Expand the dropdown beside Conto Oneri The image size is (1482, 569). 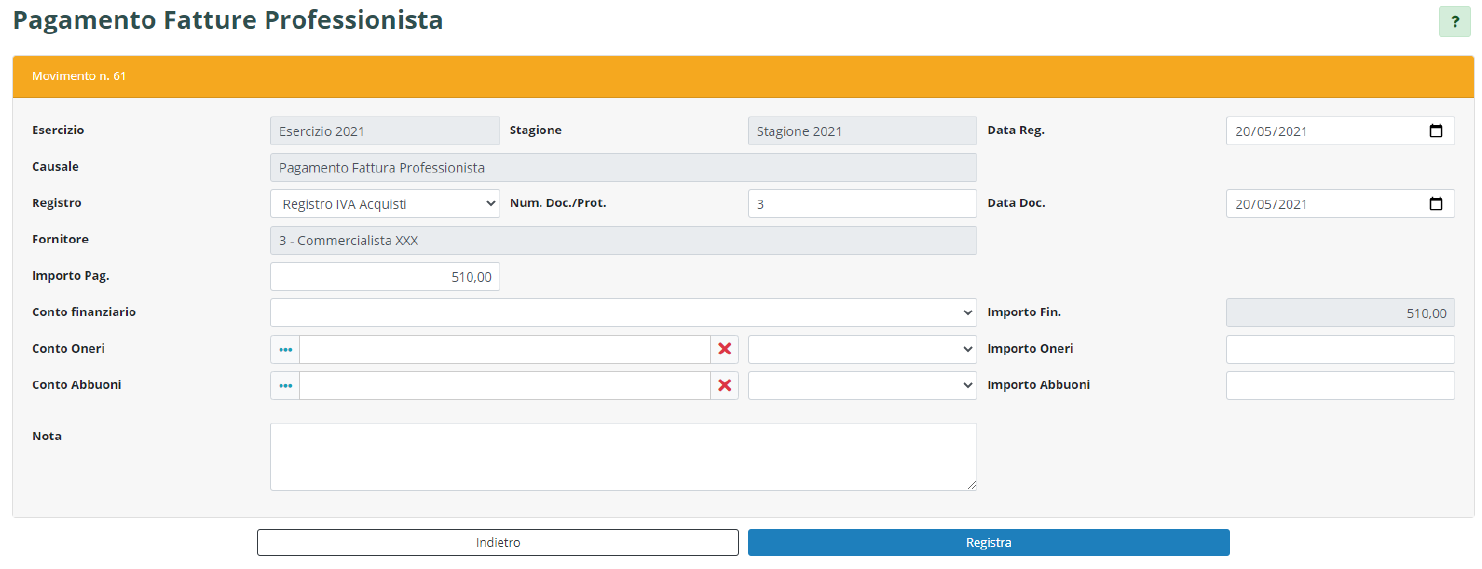(861, 349)
